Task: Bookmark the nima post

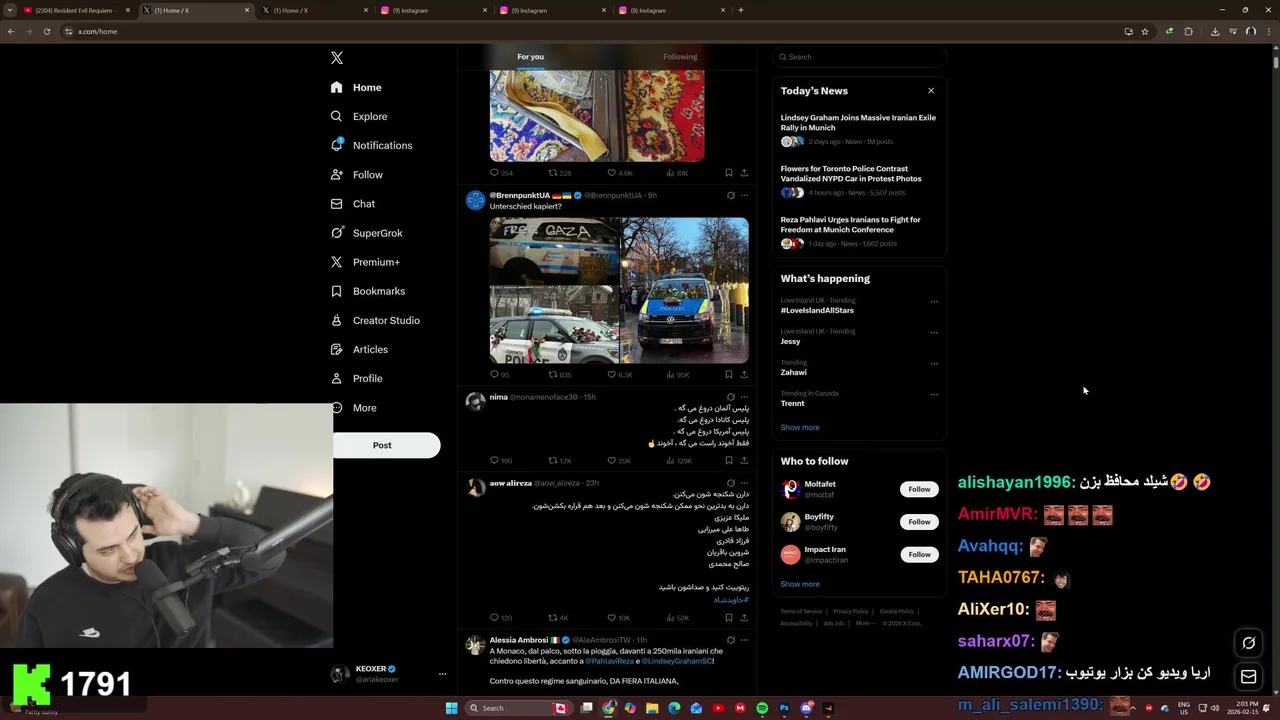Action: click(728, 460)
